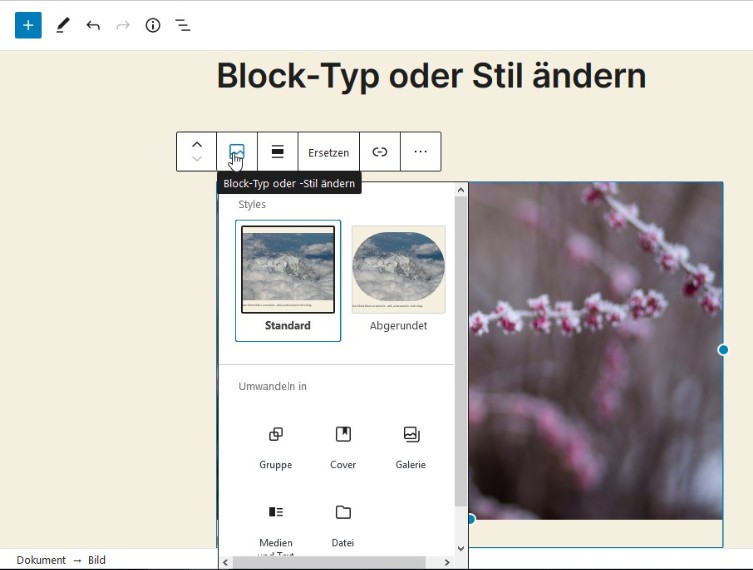Open the info details icon

point(153,25)
